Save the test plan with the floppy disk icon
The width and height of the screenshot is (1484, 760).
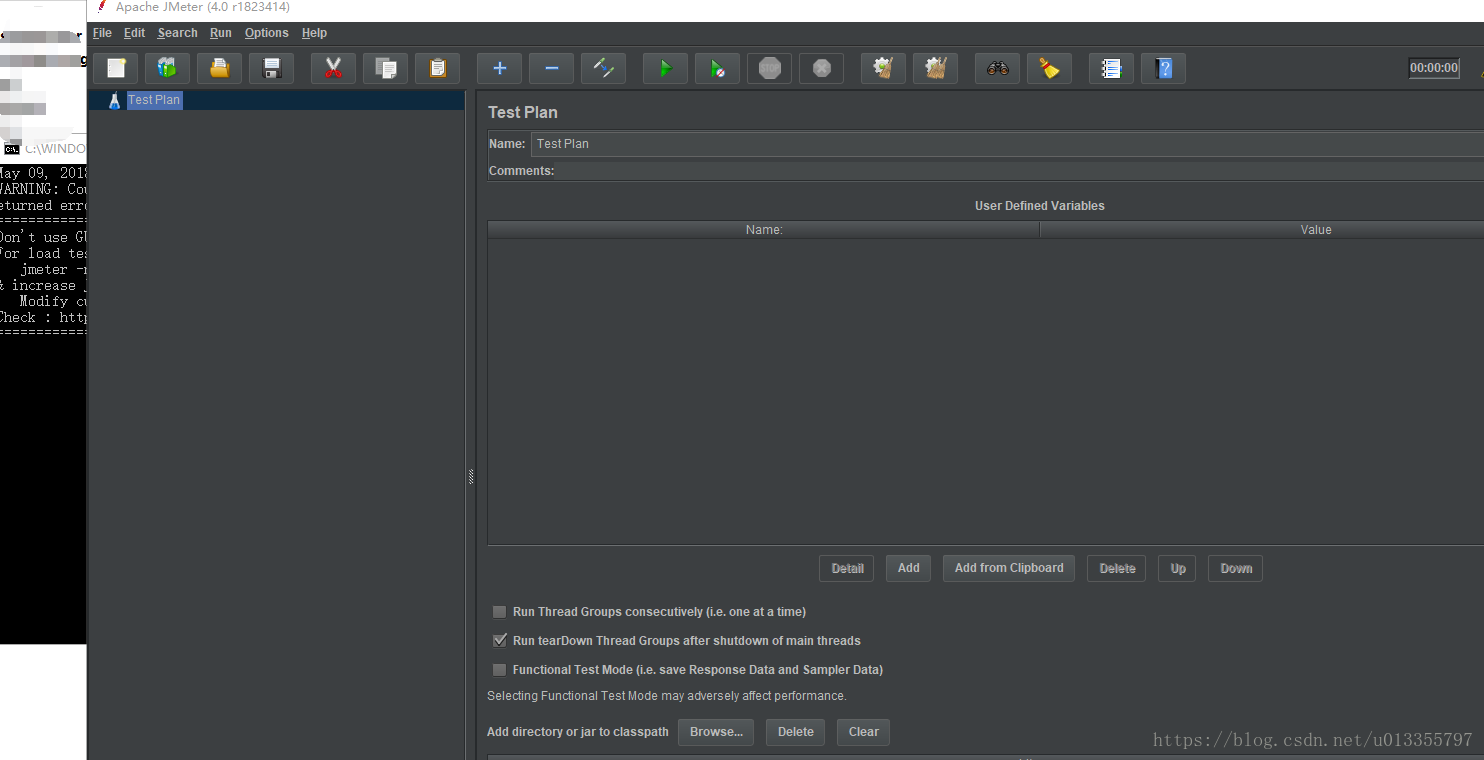[271, 68]
